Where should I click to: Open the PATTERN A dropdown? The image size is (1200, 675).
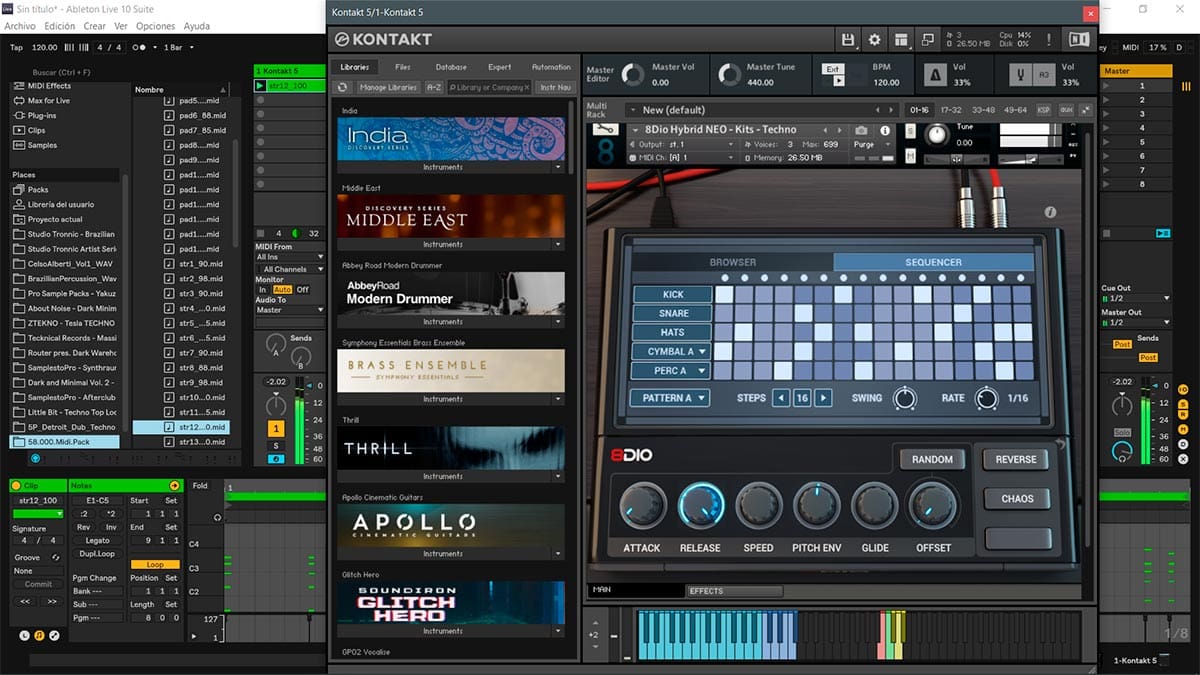[669, 397]
